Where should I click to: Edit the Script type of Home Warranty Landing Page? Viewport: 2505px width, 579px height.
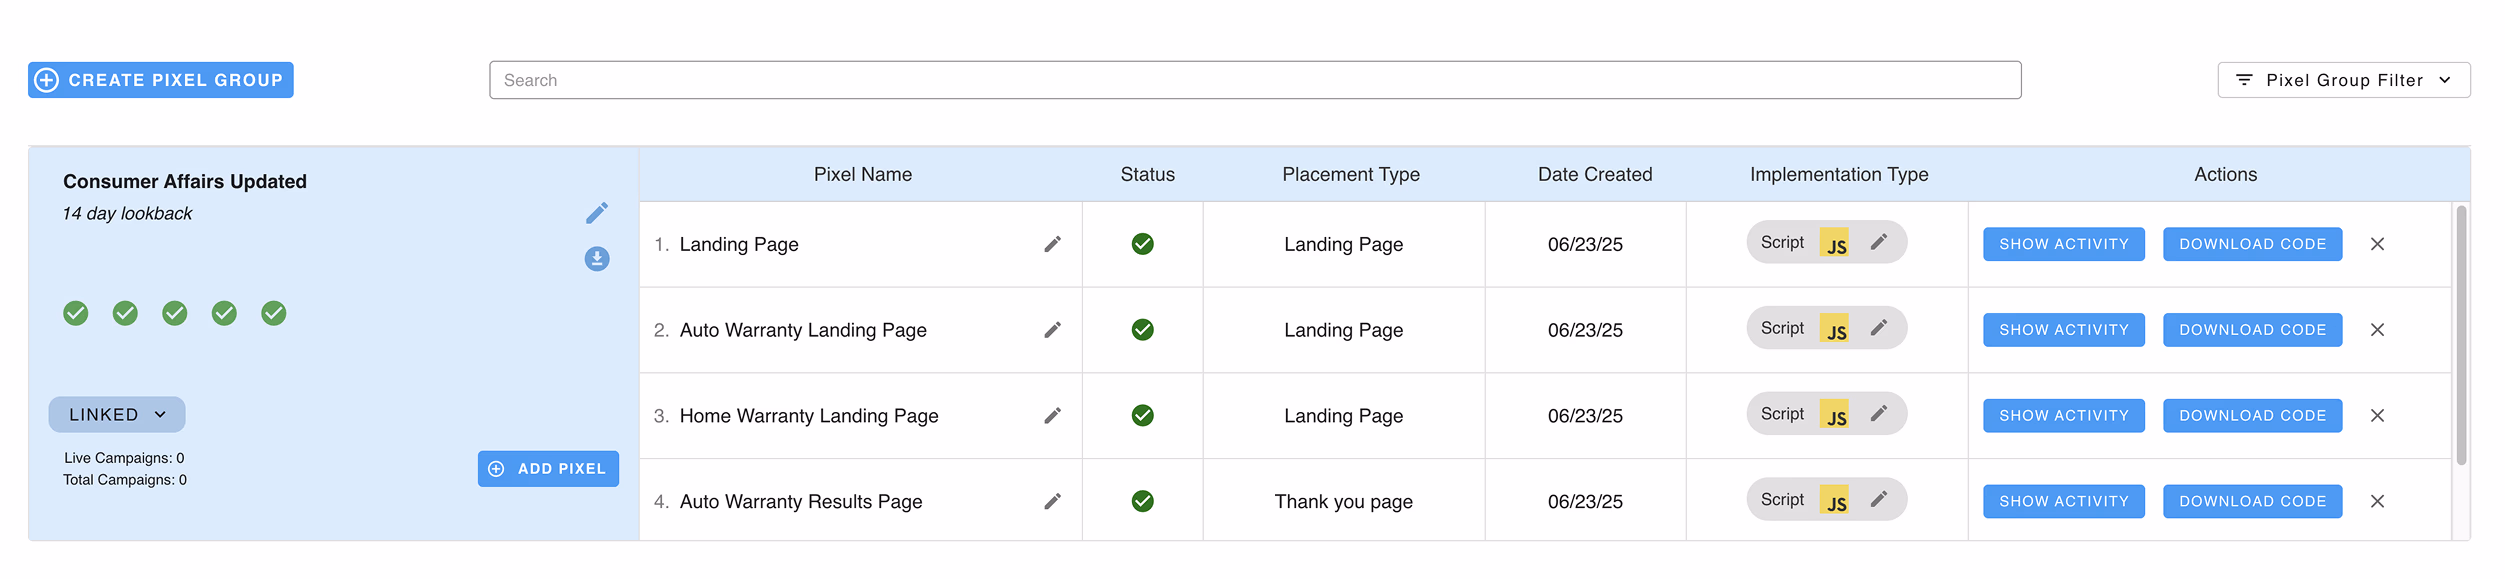(1879, 414)
